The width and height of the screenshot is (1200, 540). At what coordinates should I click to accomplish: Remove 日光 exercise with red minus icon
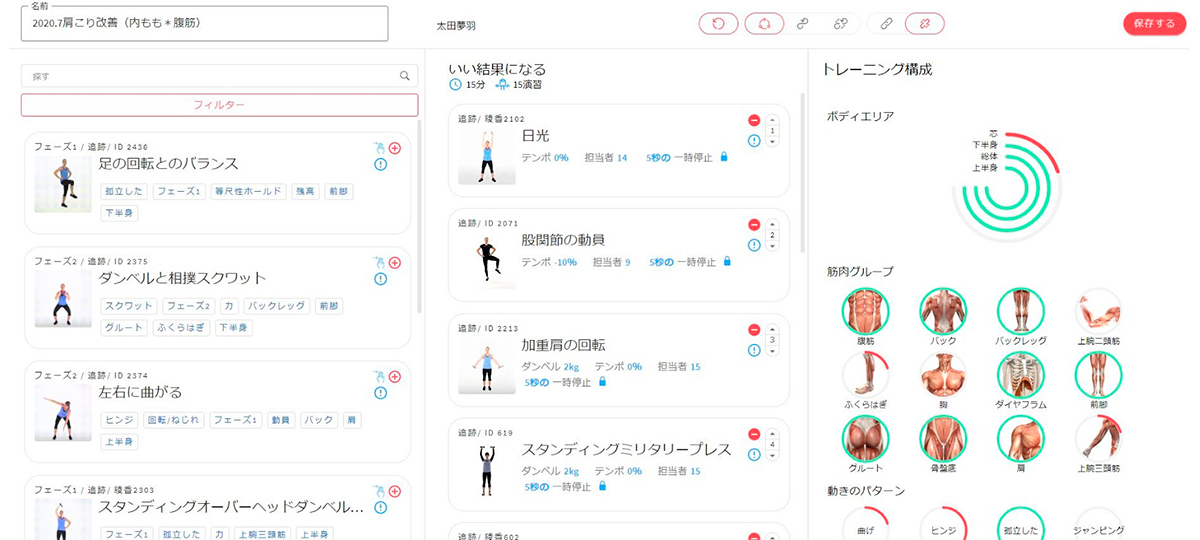pyautogui.click(x=754, y=121)
